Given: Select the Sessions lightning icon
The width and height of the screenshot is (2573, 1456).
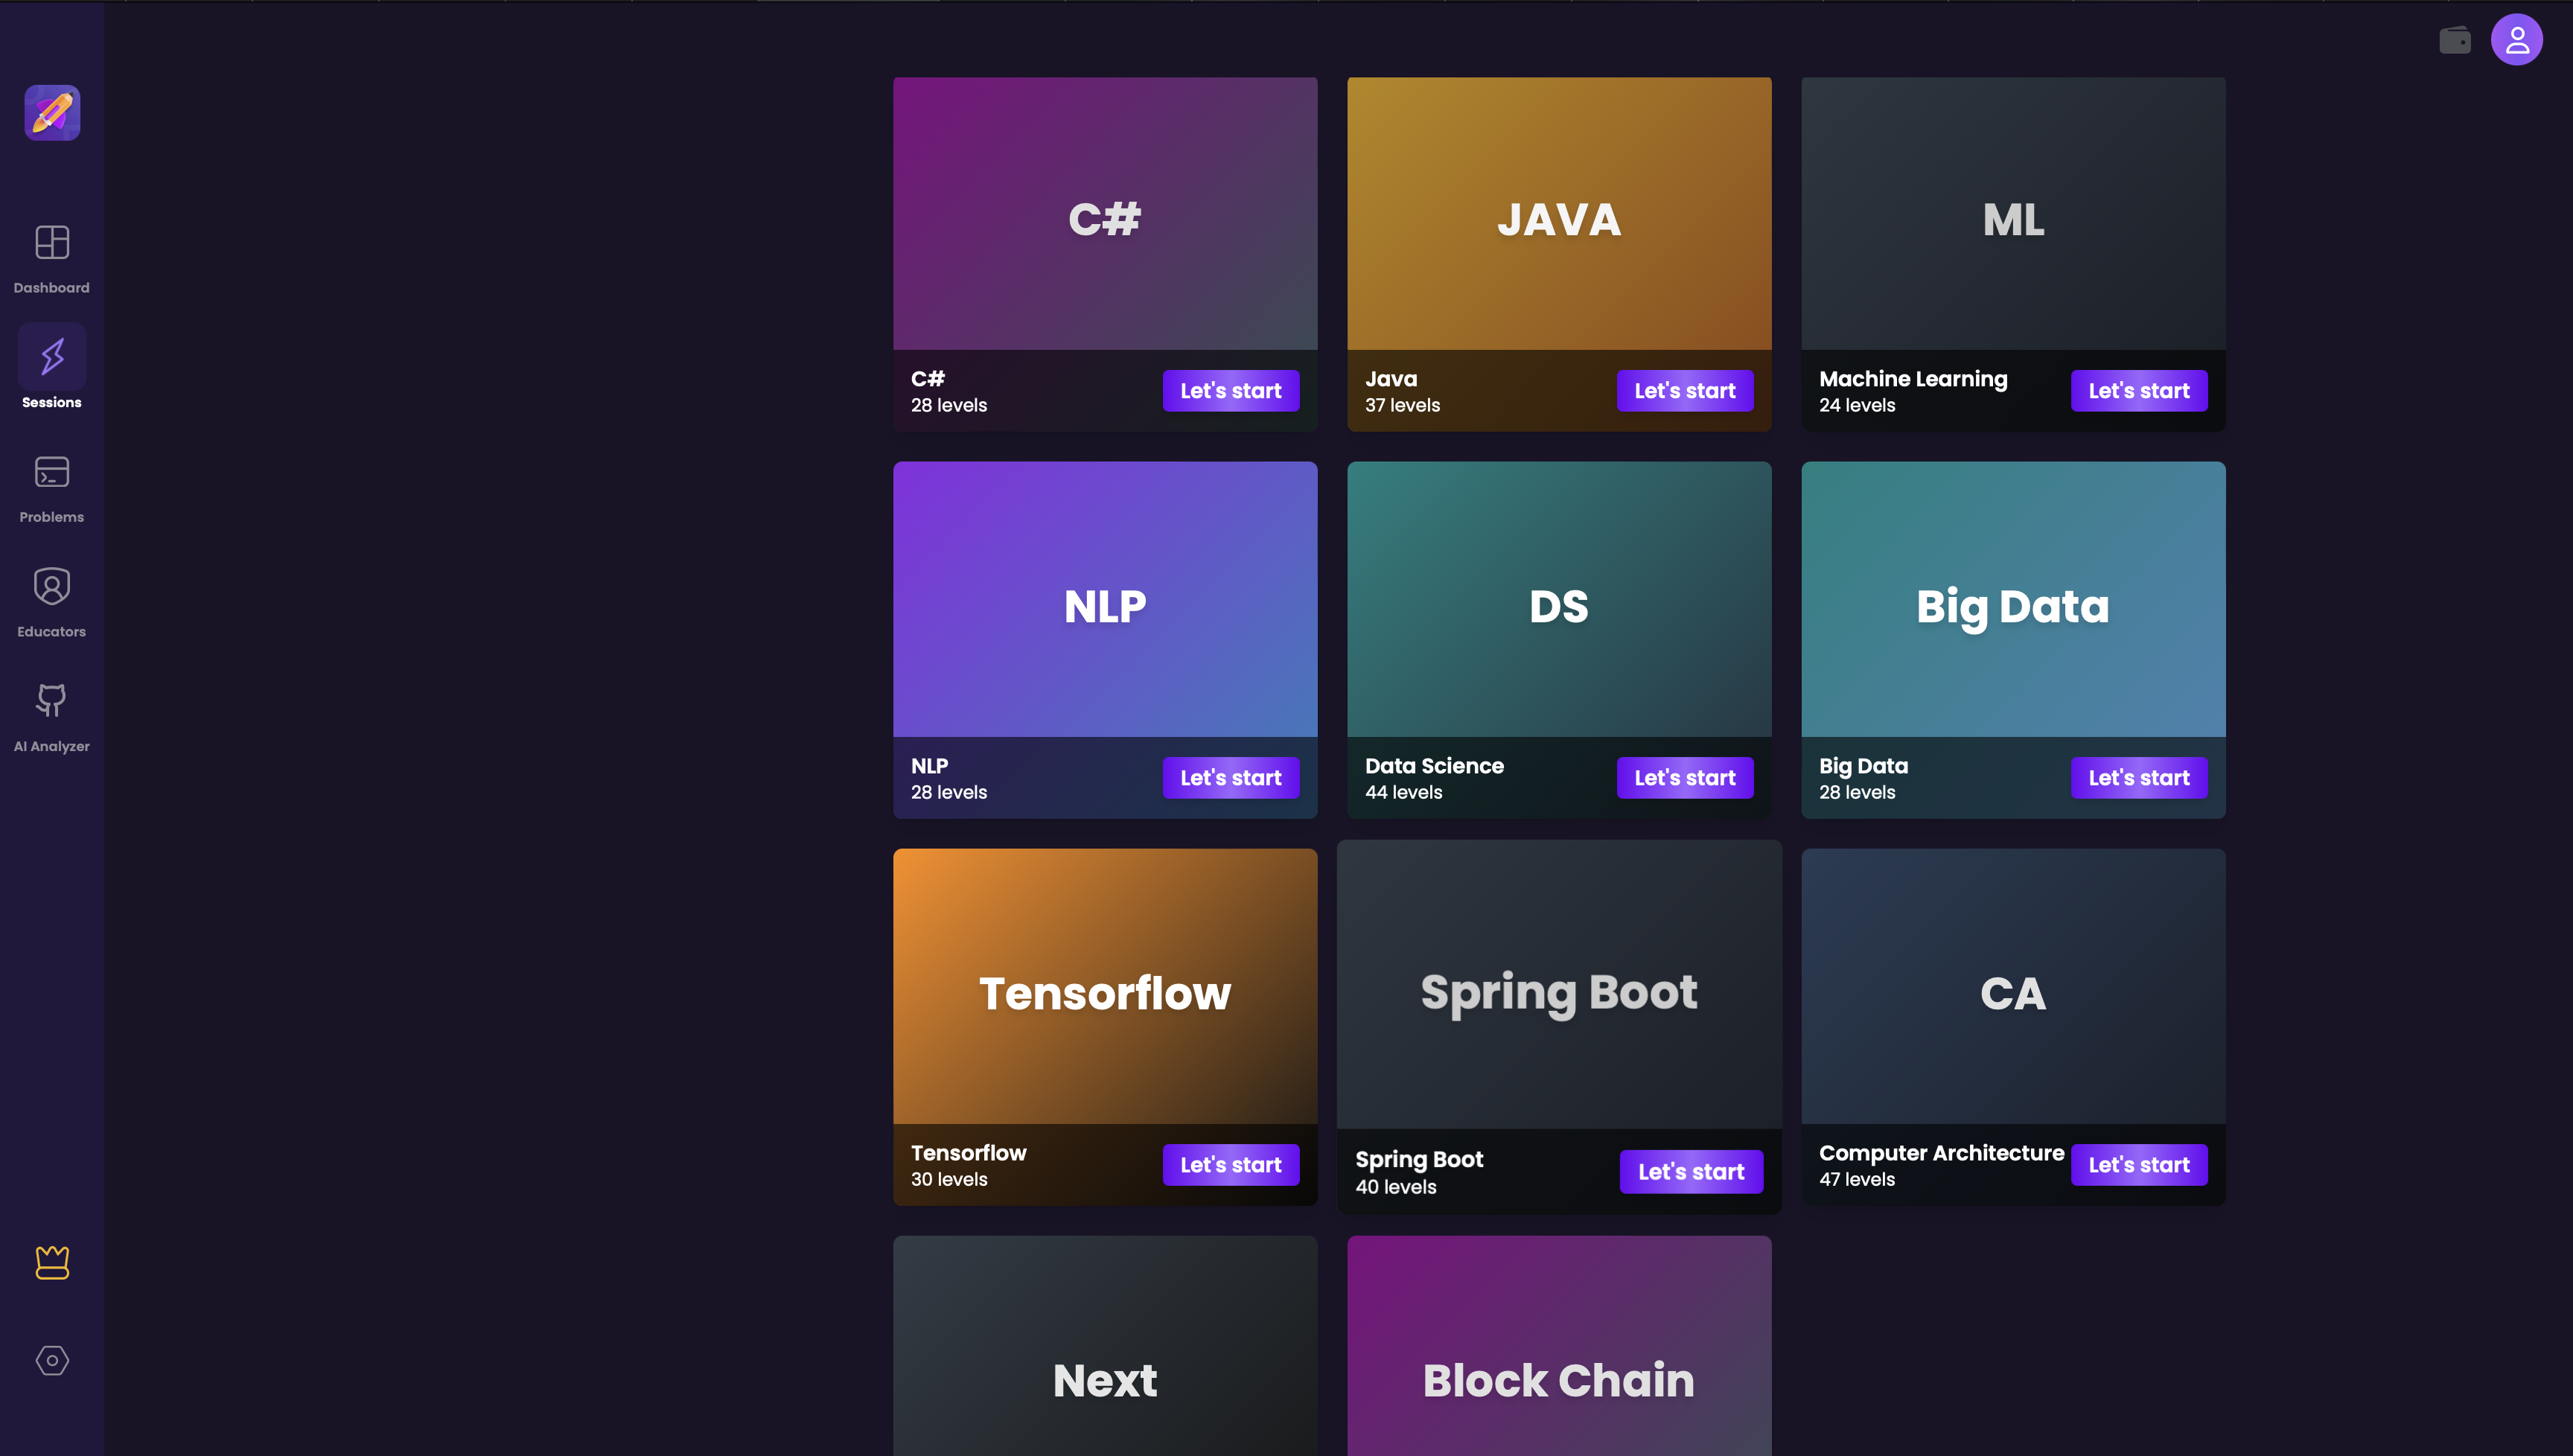Looking at the screenshot, I should click(52, 357).
